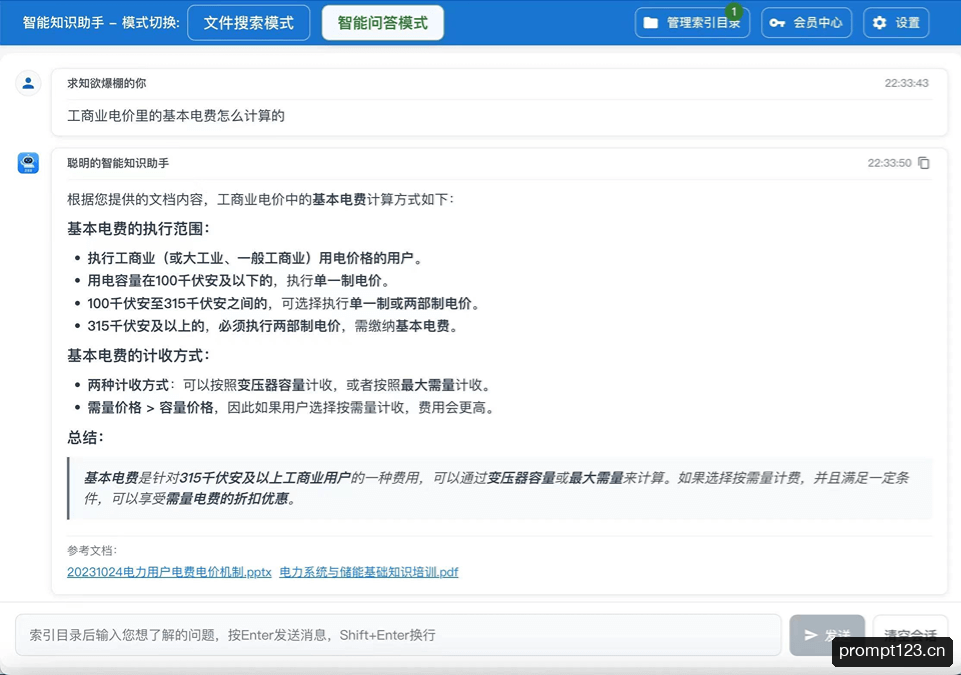Click green notification badge showing 1
961x675 pixels.
click(734, 12)
